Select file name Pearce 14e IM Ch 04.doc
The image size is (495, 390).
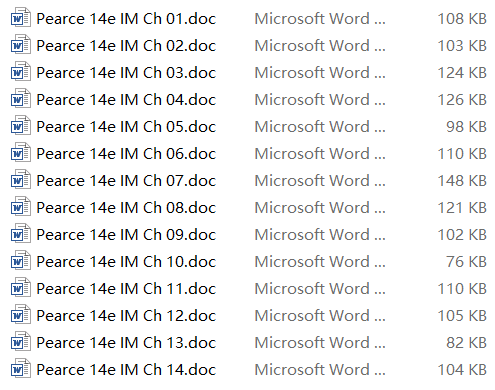(x=126, y=100)
